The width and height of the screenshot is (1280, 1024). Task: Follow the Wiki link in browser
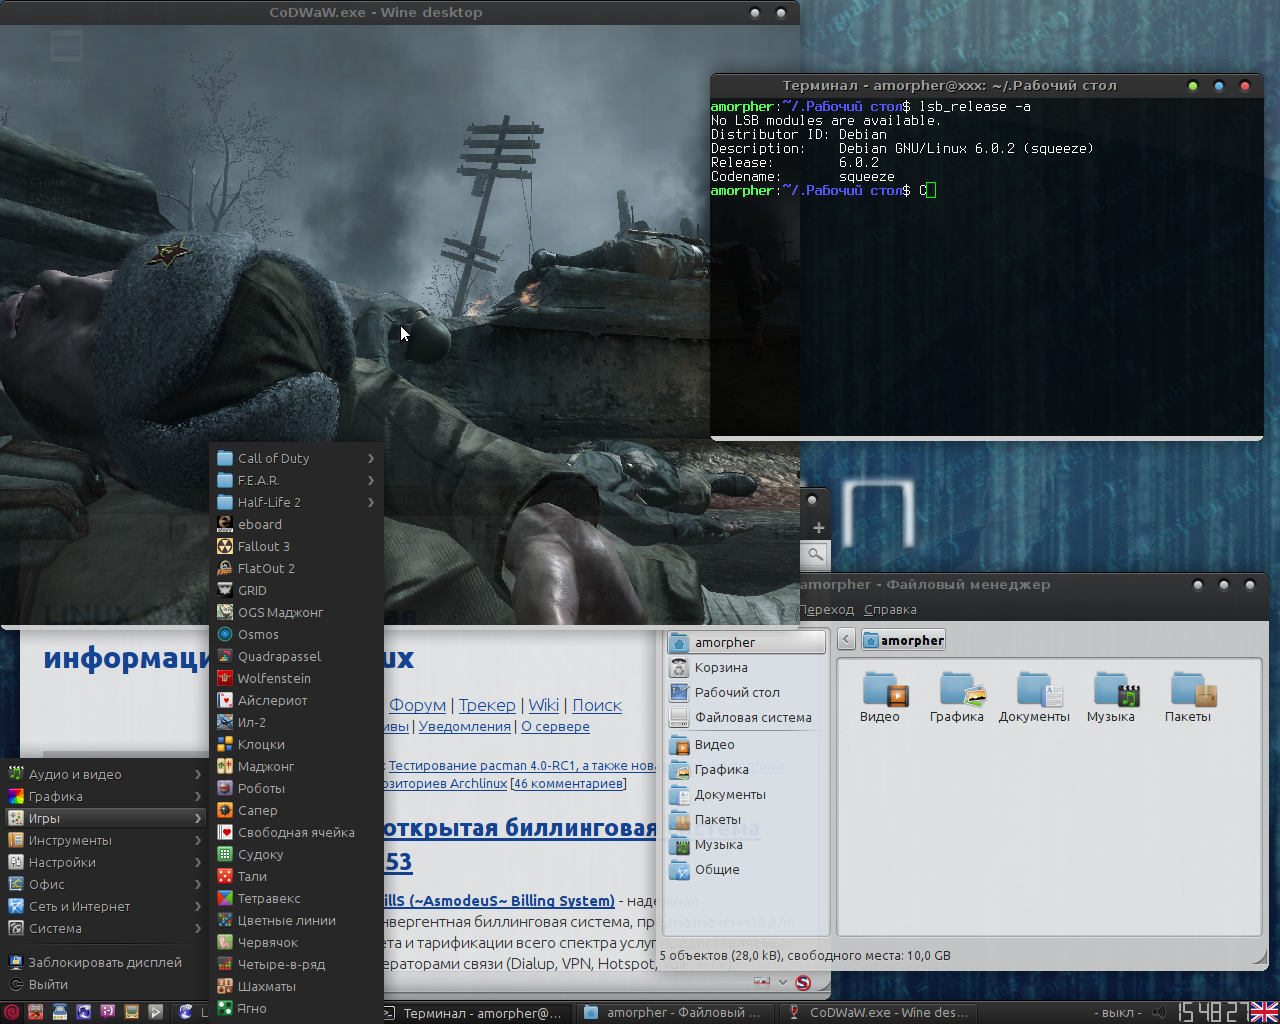544,705
